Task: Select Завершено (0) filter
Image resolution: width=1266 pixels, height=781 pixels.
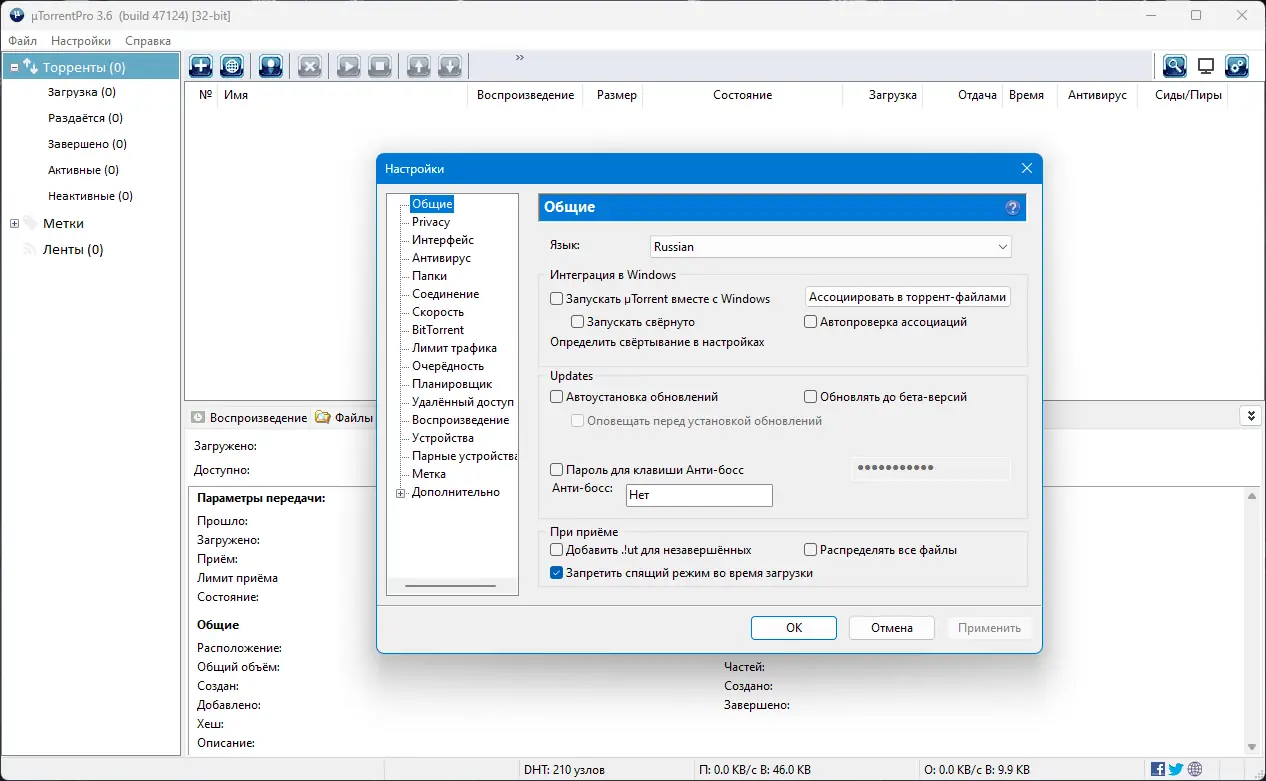Action: 87,144
